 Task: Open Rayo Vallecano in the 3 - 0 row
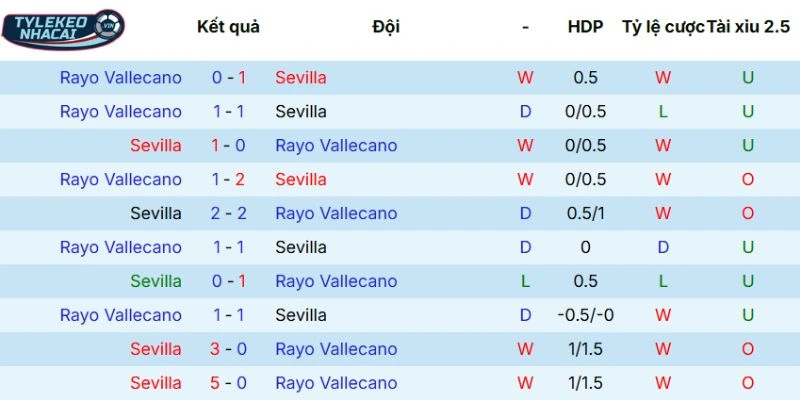click(x=336, y=349)
